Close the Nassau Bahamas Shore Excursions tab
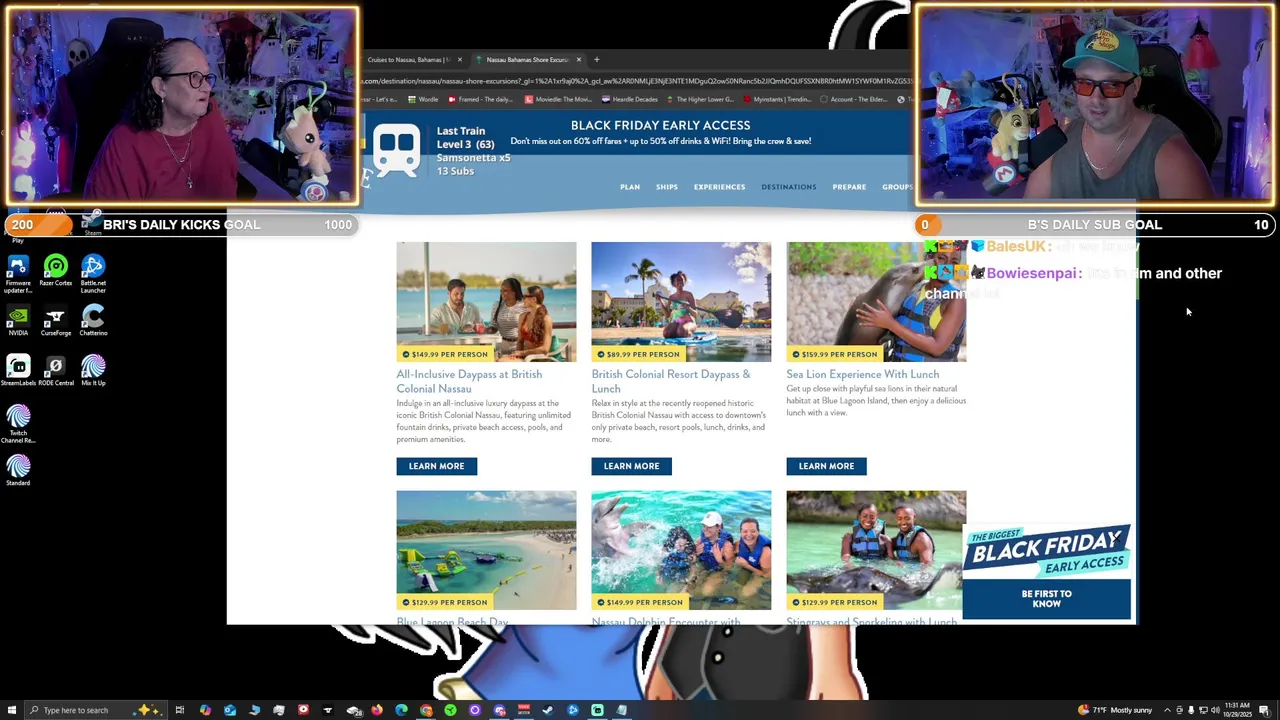The width and height of the screenshot is (1280, 720). click(579, 59)
